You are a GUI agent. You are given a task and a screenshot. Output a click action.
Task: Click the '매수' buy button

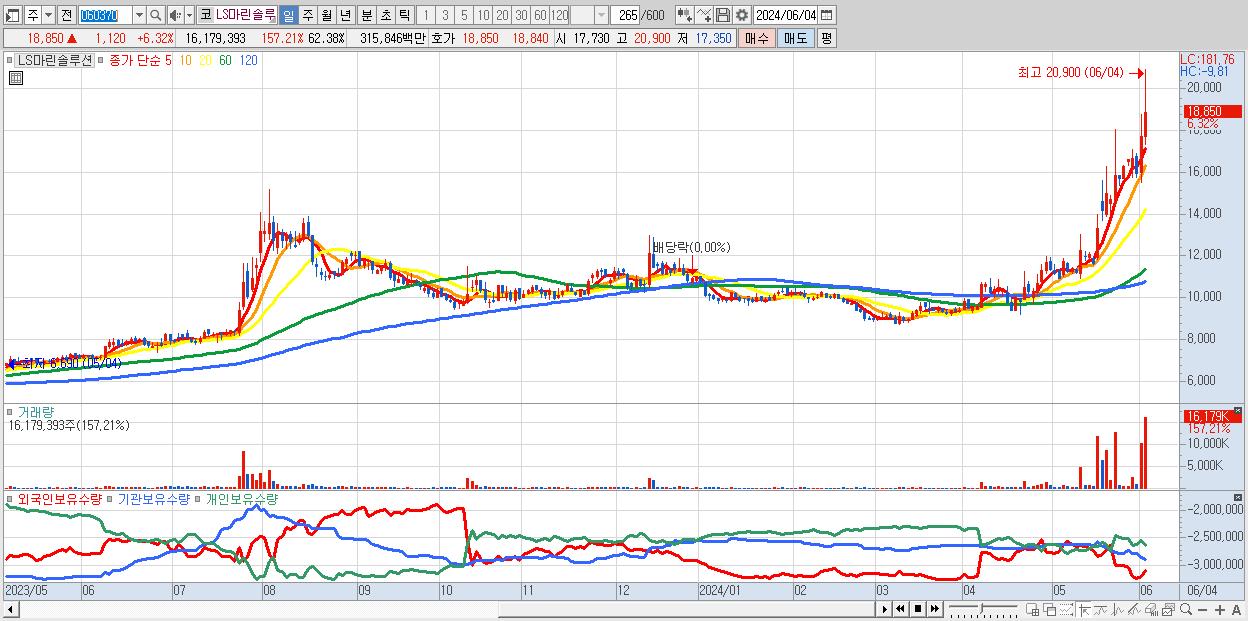757,38
